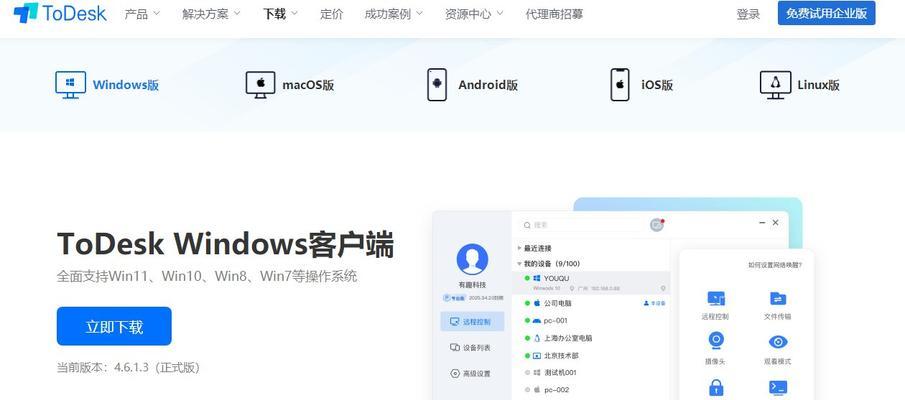Switch to the iOS版 tab
This screenshot has width=905, height=400.
[642, 85]
